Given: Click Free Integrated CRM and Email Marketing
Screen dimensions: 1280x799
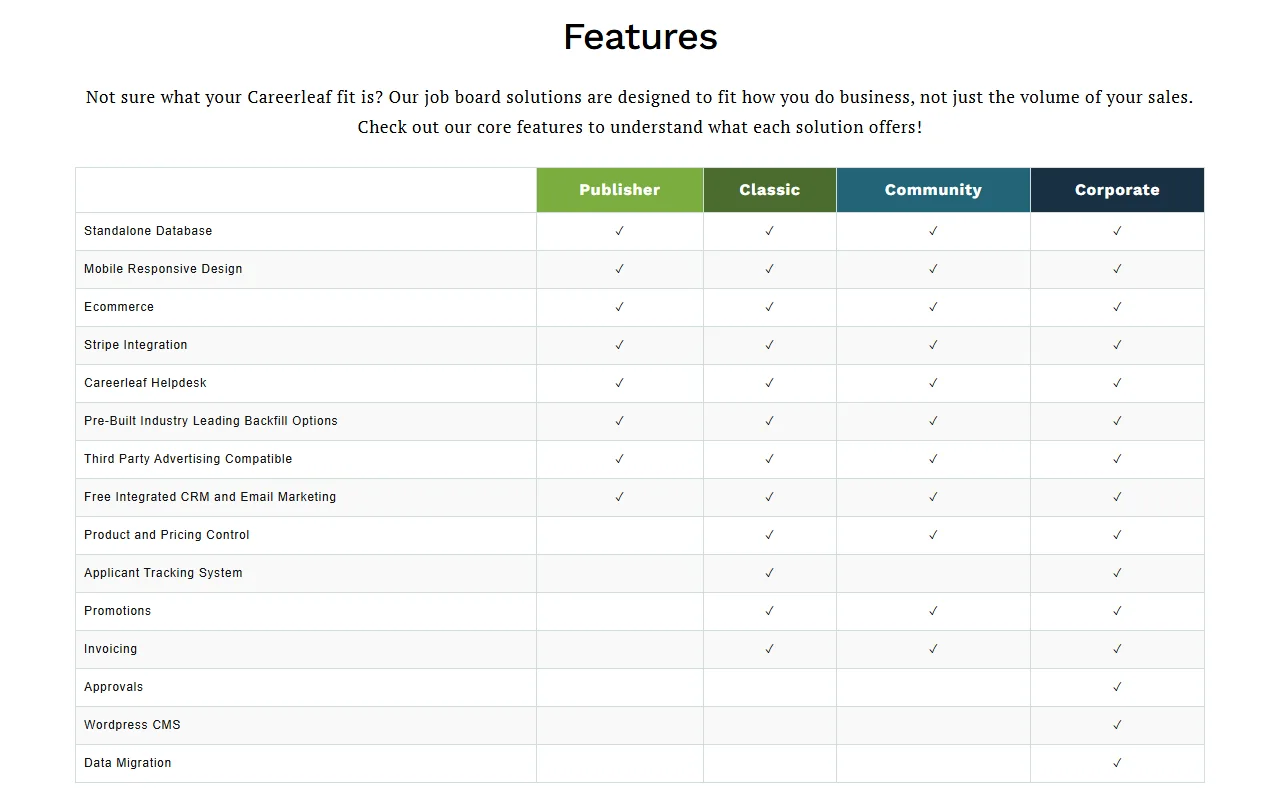Looking at the screenshot, I should pyautogui.click(x=210, y=497).
